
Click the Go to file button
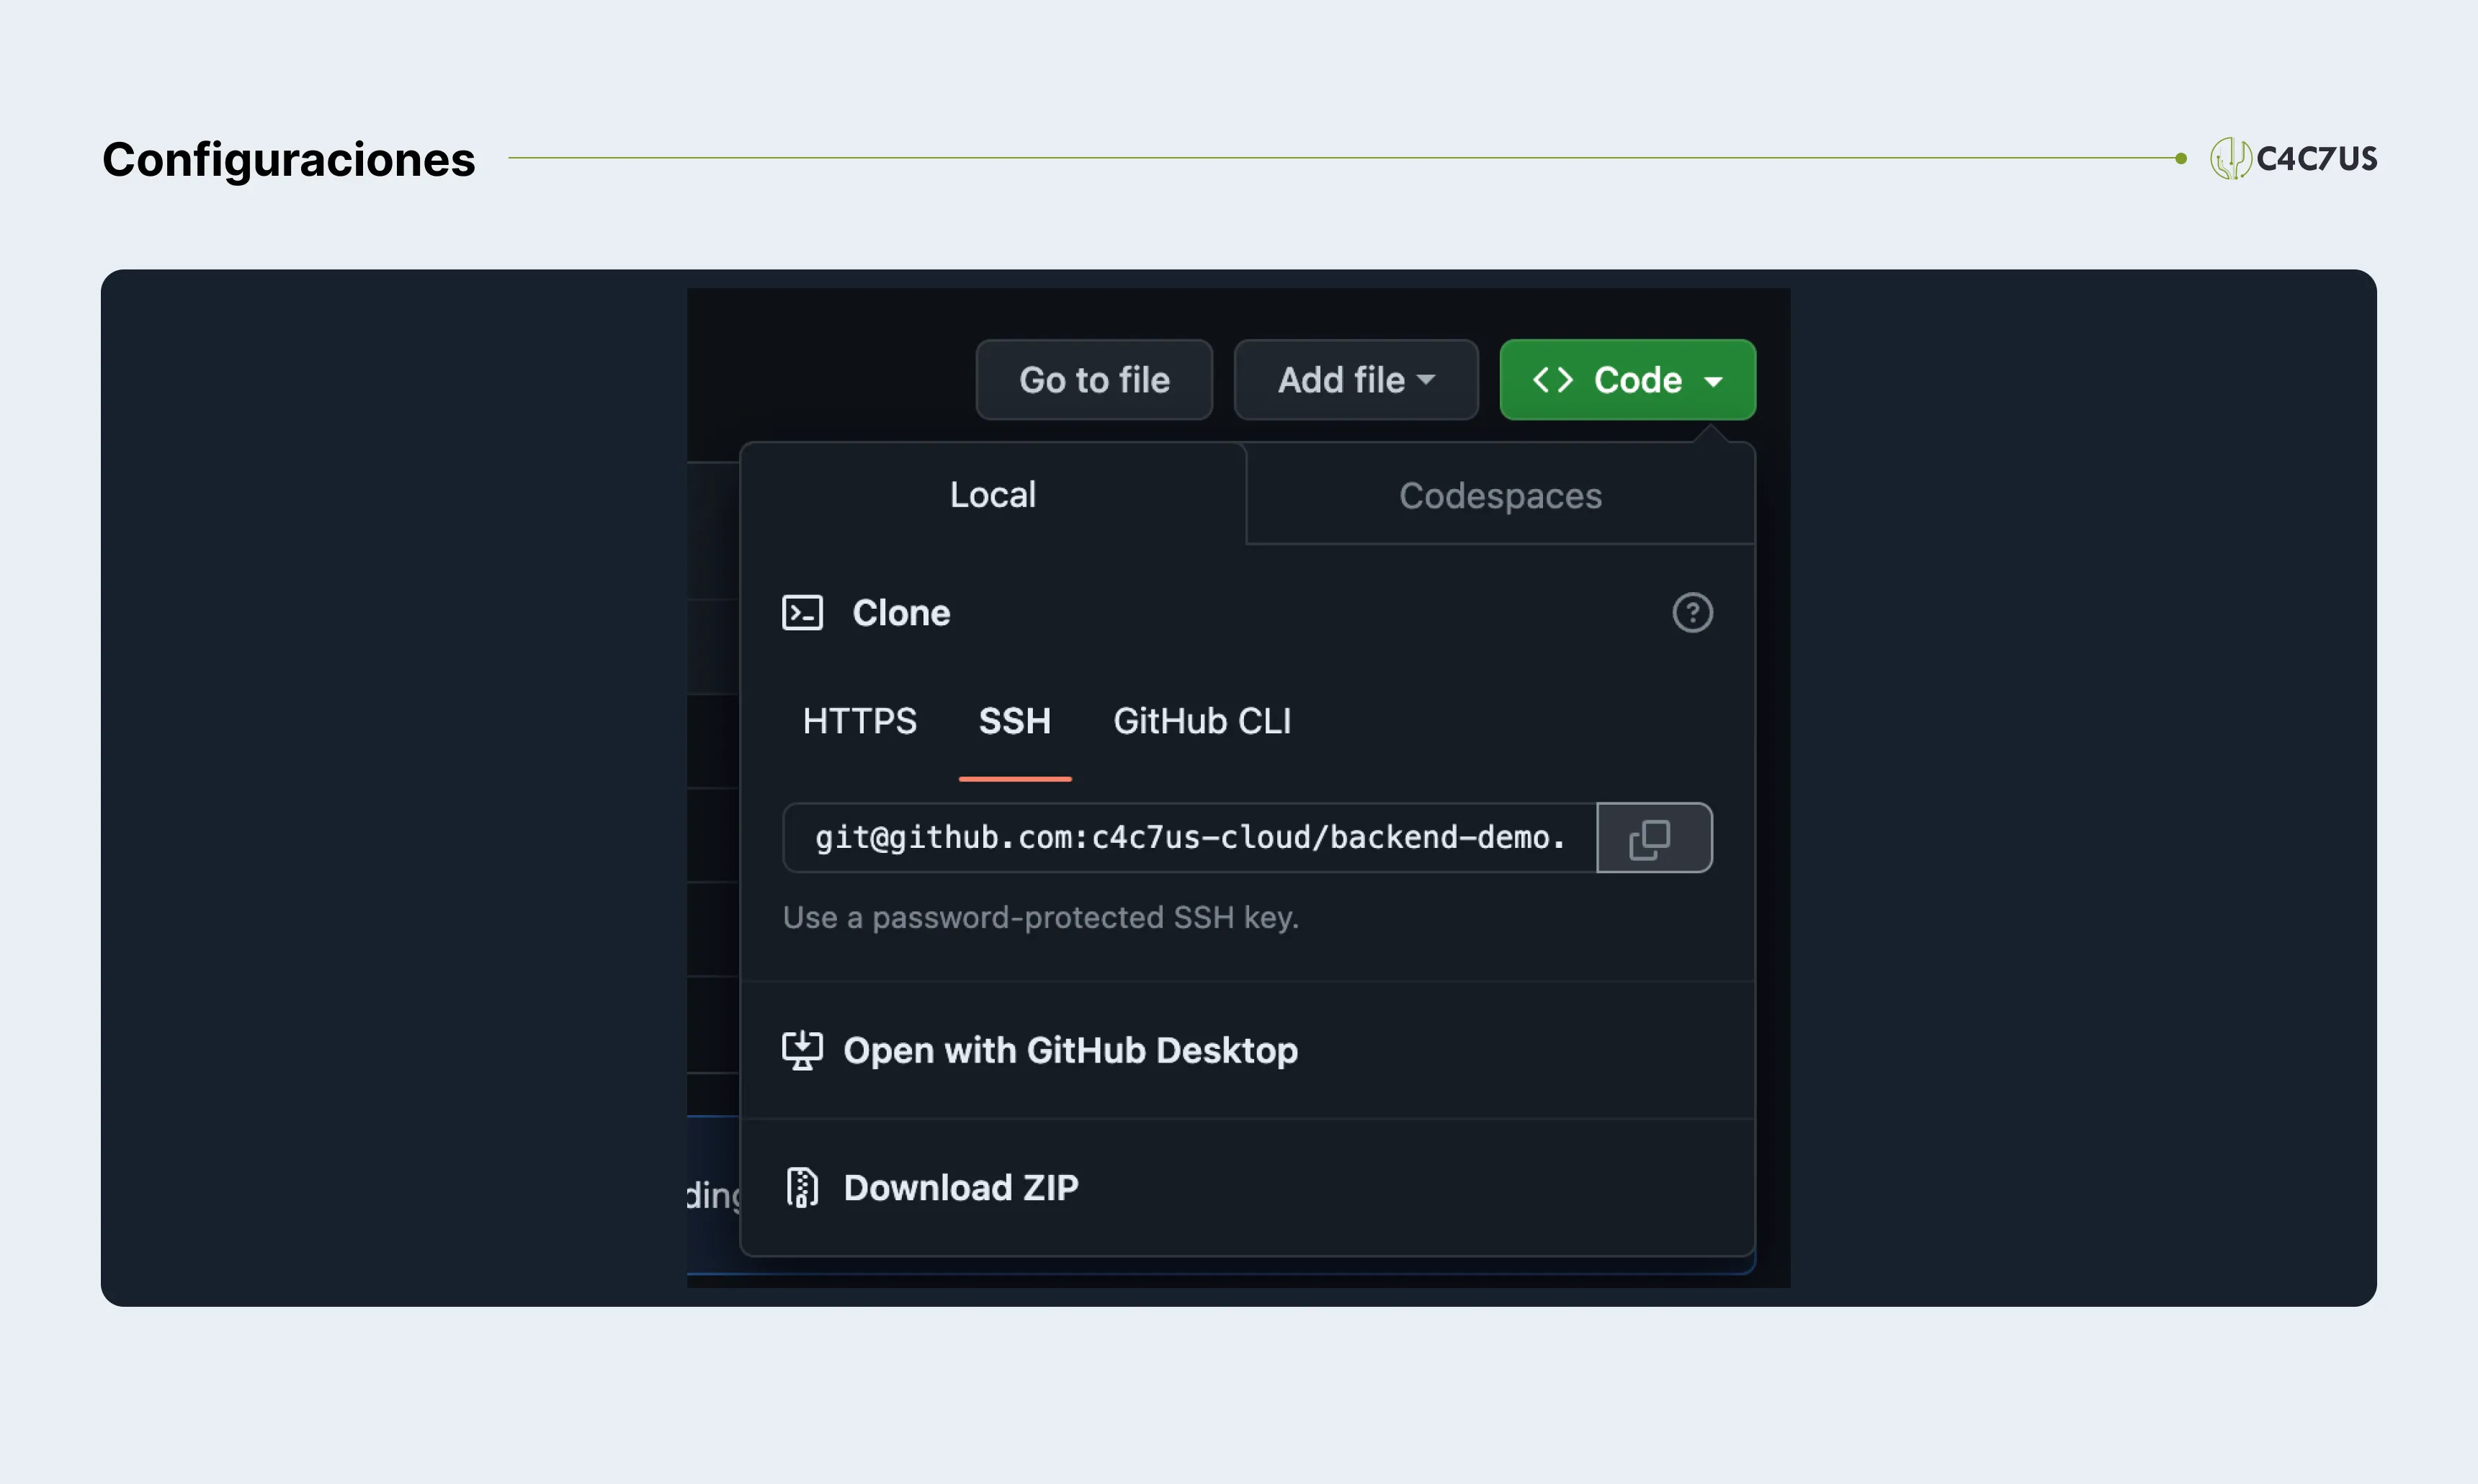(1094, 380)
